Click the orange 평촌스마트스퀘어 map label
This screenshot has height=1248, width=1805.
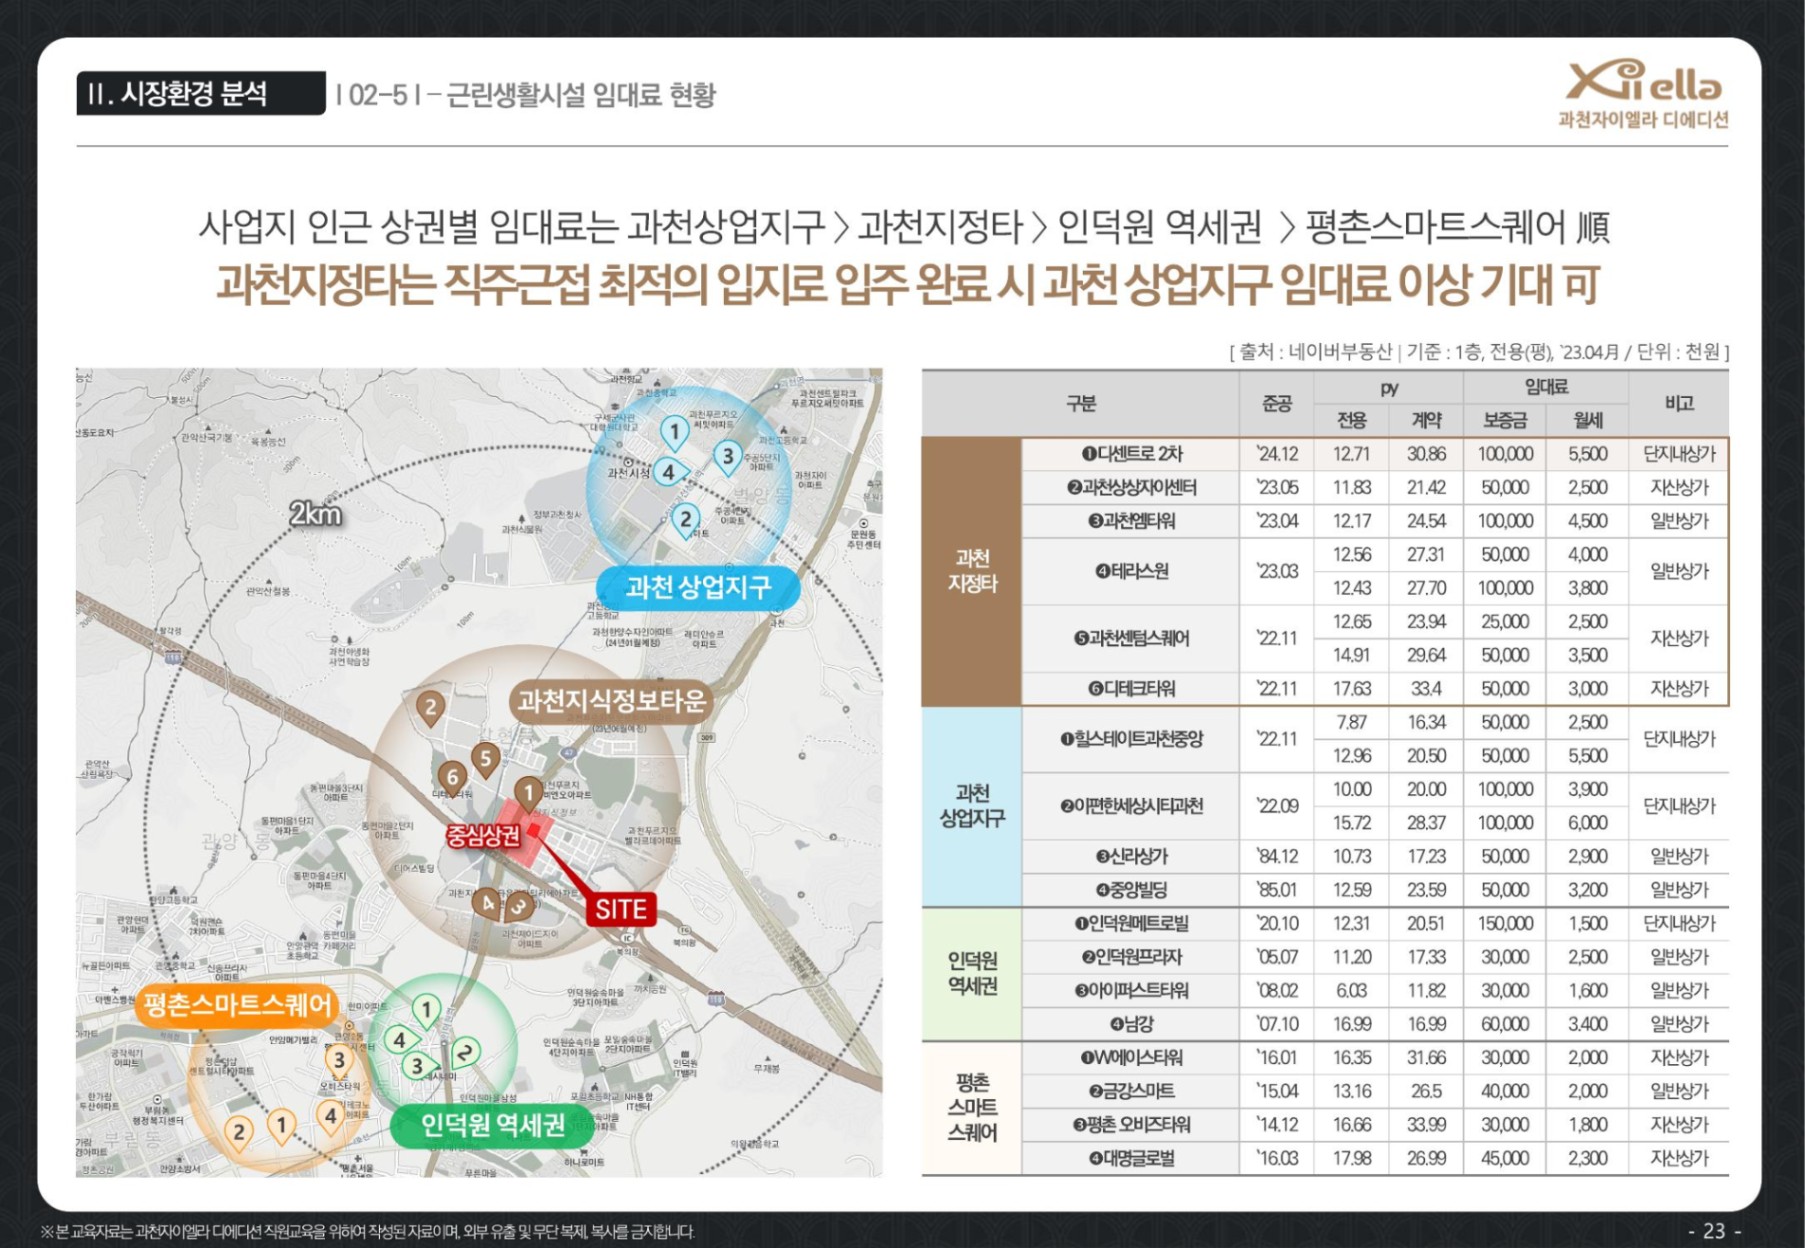point(237,1005)
